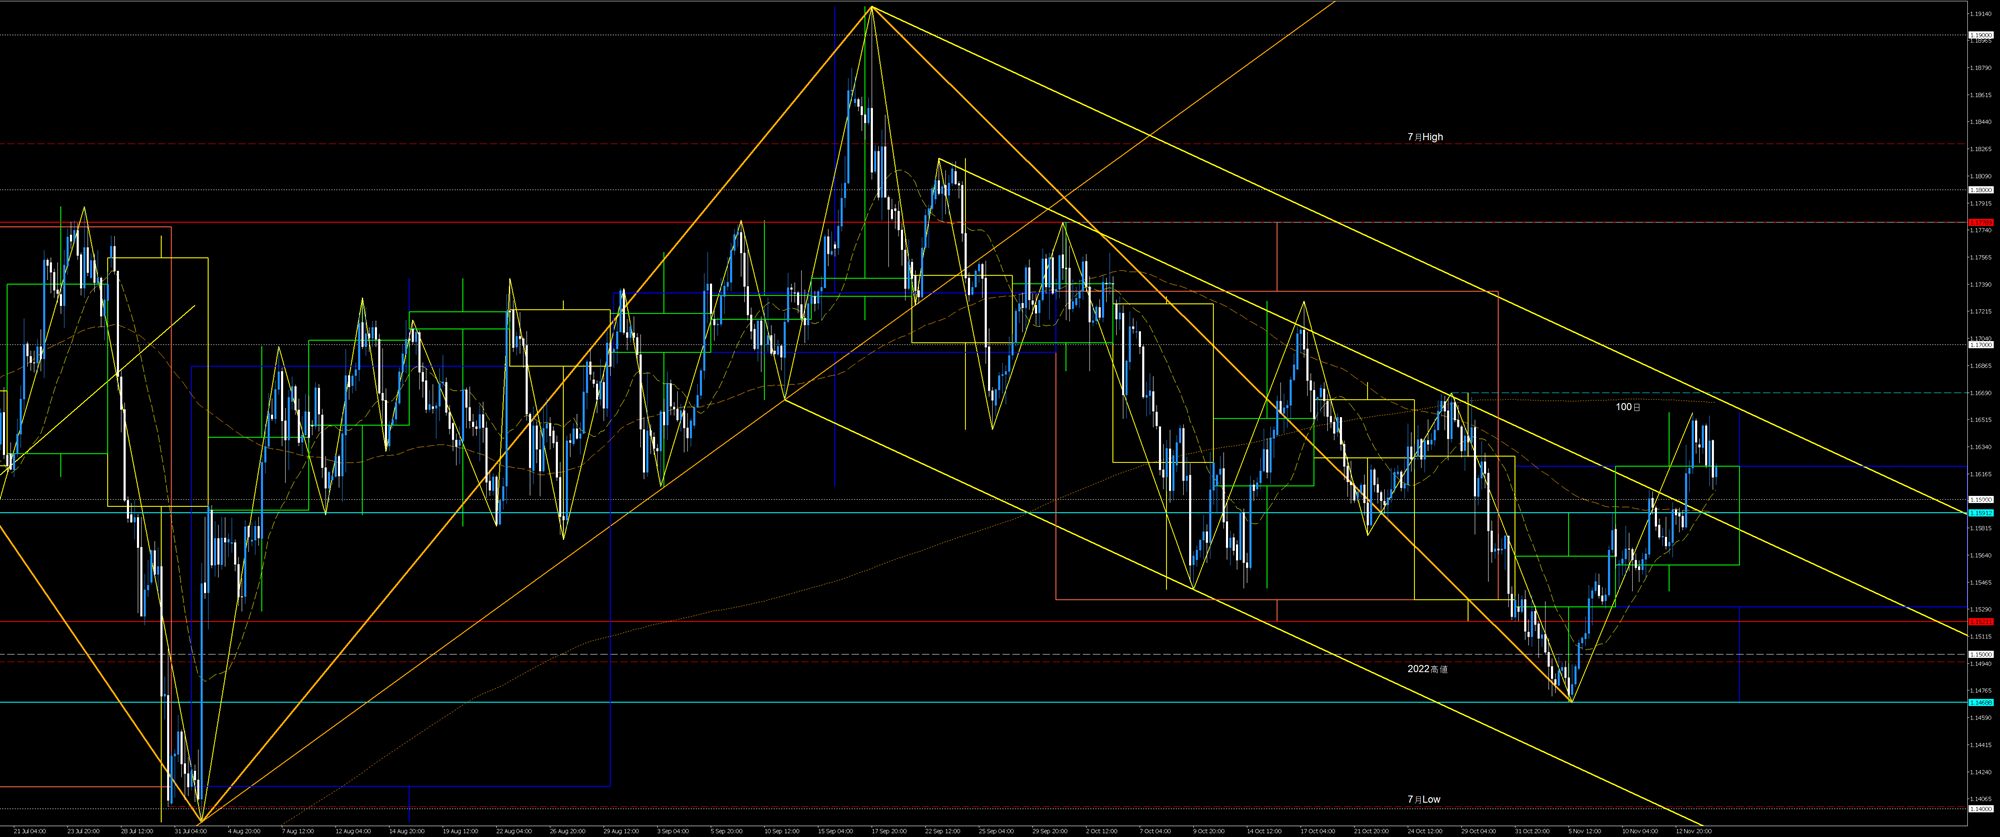Click the latest rightmost candlestick

coord(1715,473)
